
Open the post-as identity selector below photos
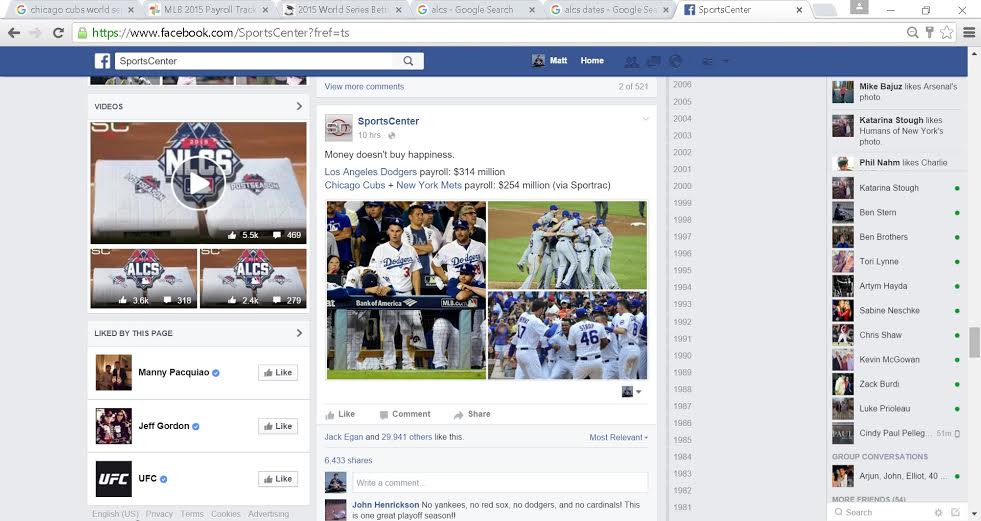631,392
